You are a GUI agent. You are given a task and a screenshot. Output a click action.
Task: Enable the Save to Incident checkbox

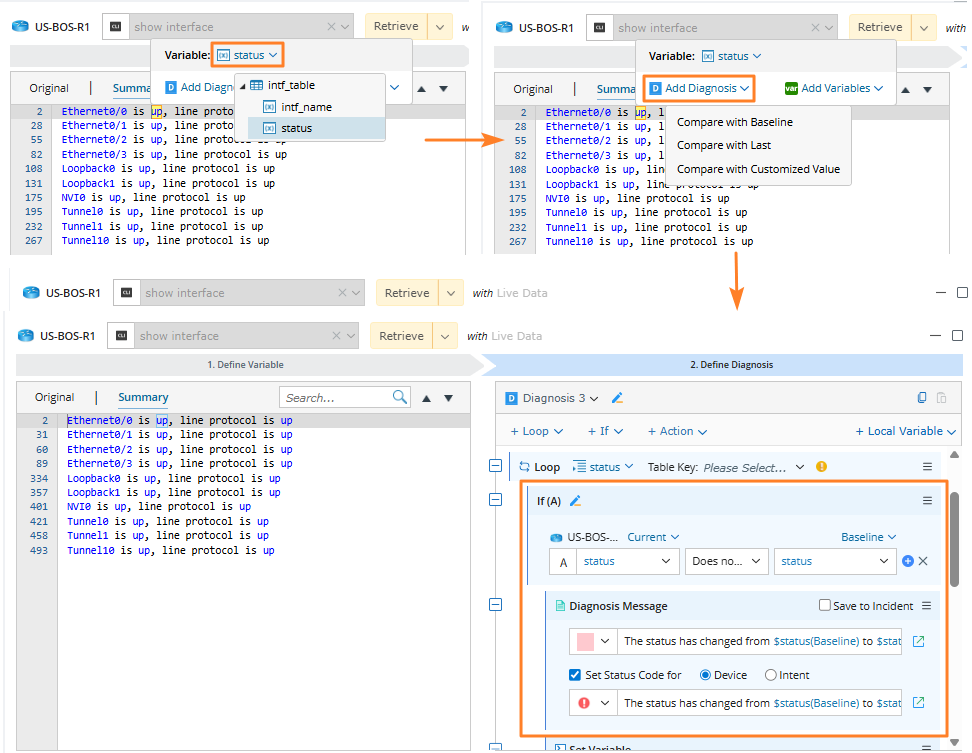pos(825,605)
